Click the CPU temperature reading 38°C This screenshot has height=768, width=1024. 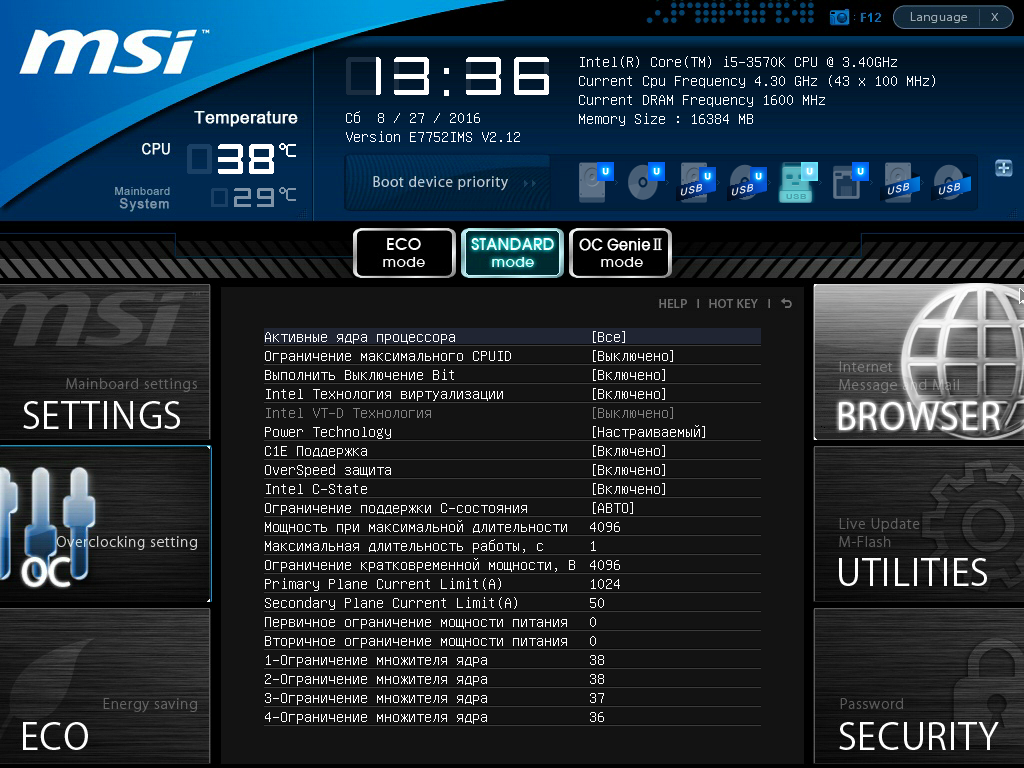pos(243,159)
